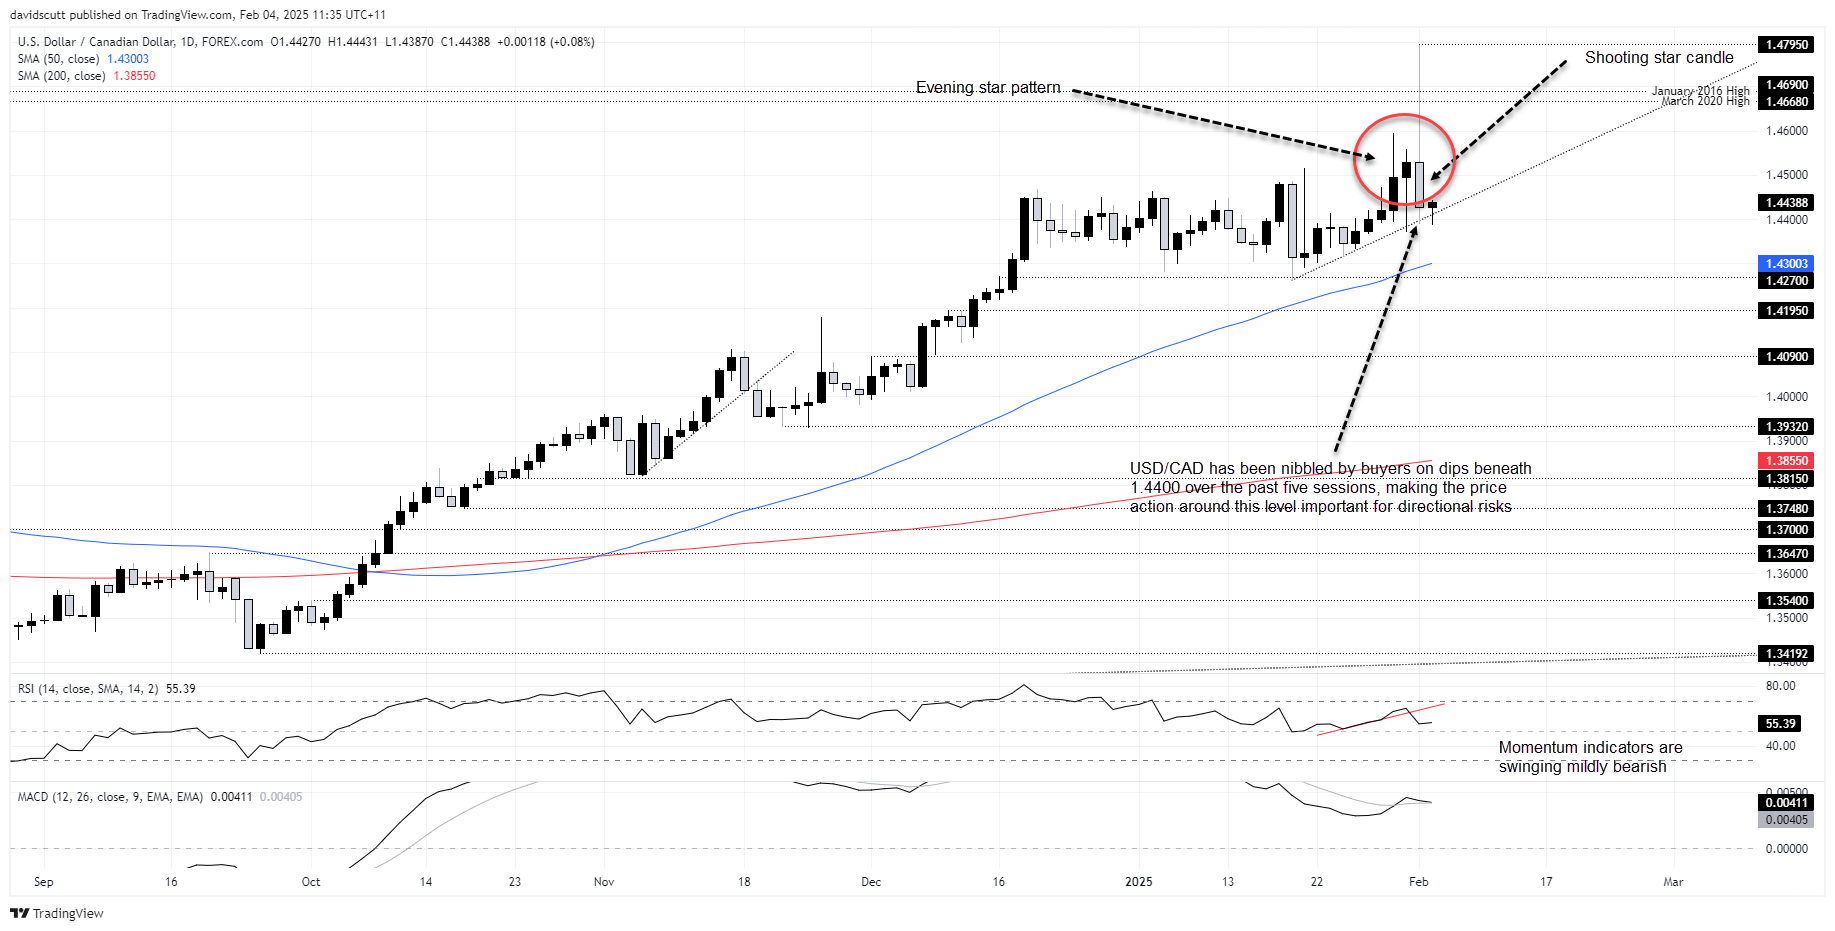
Task: Click the 1.40000 price scale tick
Action: pos(1787,397)
